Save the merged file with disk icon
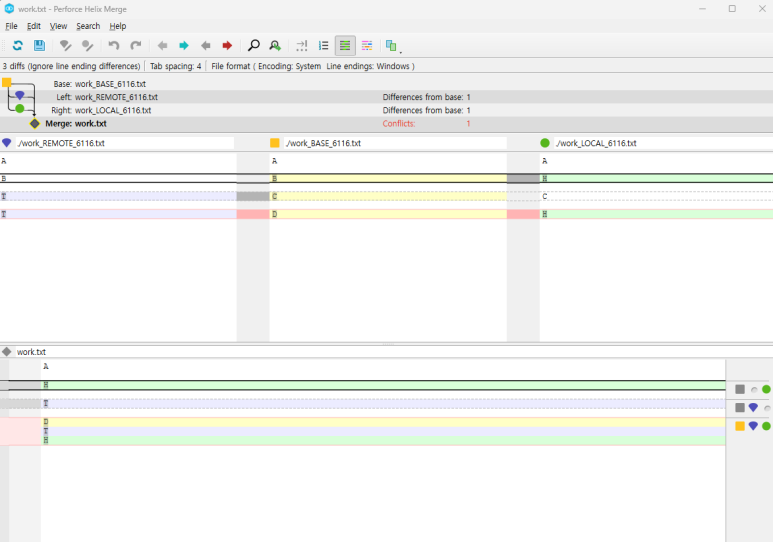This screenshot has width=773, height=542. (x=39, y=46)
